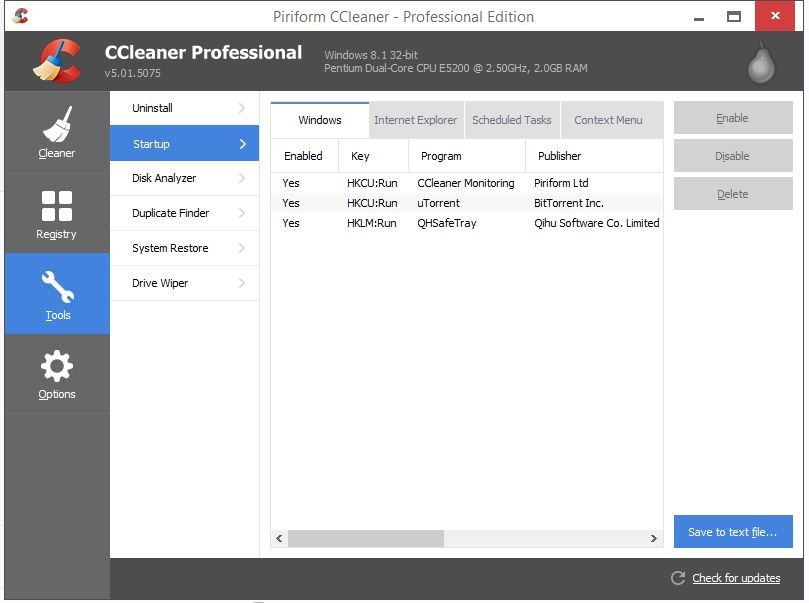Click the CCleaner logo in header
809x603 pixels.
pyautogui.click(x=56, y=61)
